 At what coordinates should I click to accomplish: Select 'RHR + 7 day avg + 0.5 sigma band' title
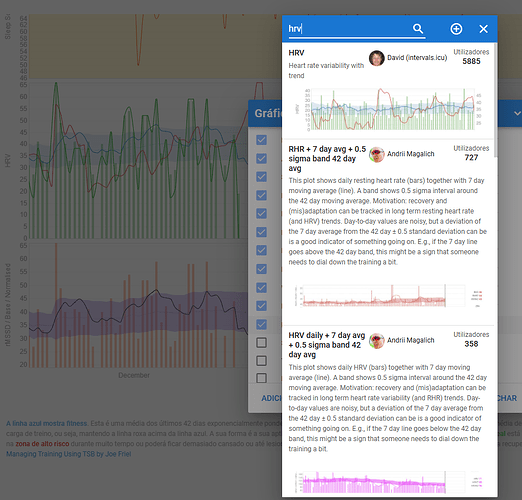click(327, 158)
